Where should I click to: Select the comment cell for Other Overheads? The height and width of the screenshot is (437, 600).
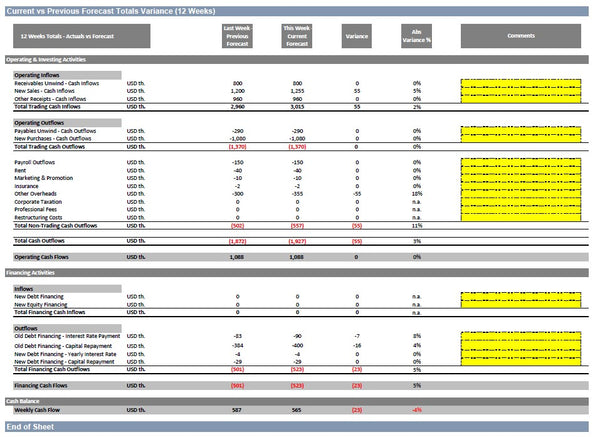(x=521, y=194)
